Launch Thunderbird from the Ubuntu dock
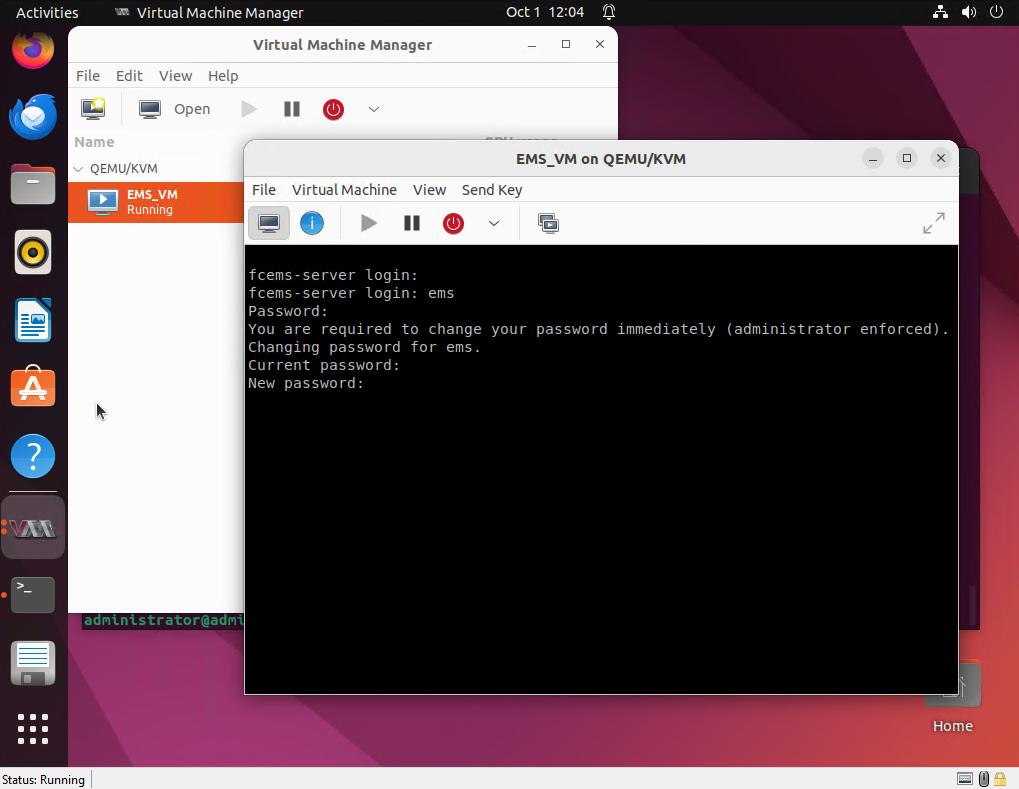Screen dimensions: 1019x789 click(33, 117)
